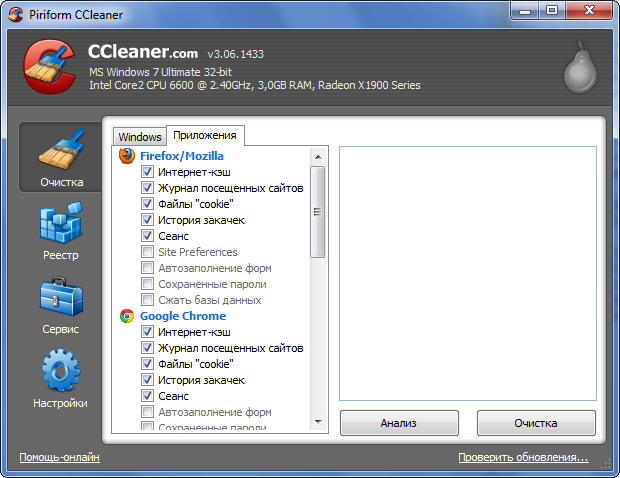Uncheck Firefox Файлы "cookie" checkbox

click(x=147, y=204)
